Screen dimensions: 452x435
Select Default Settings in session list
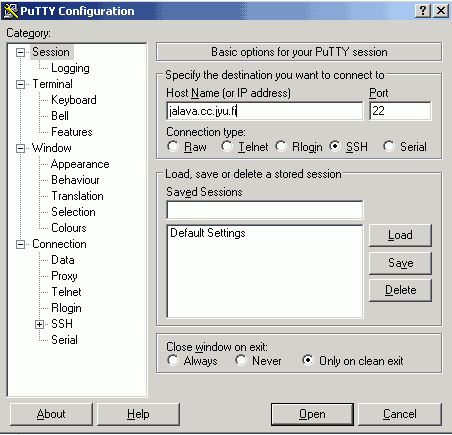click(208, 233)
